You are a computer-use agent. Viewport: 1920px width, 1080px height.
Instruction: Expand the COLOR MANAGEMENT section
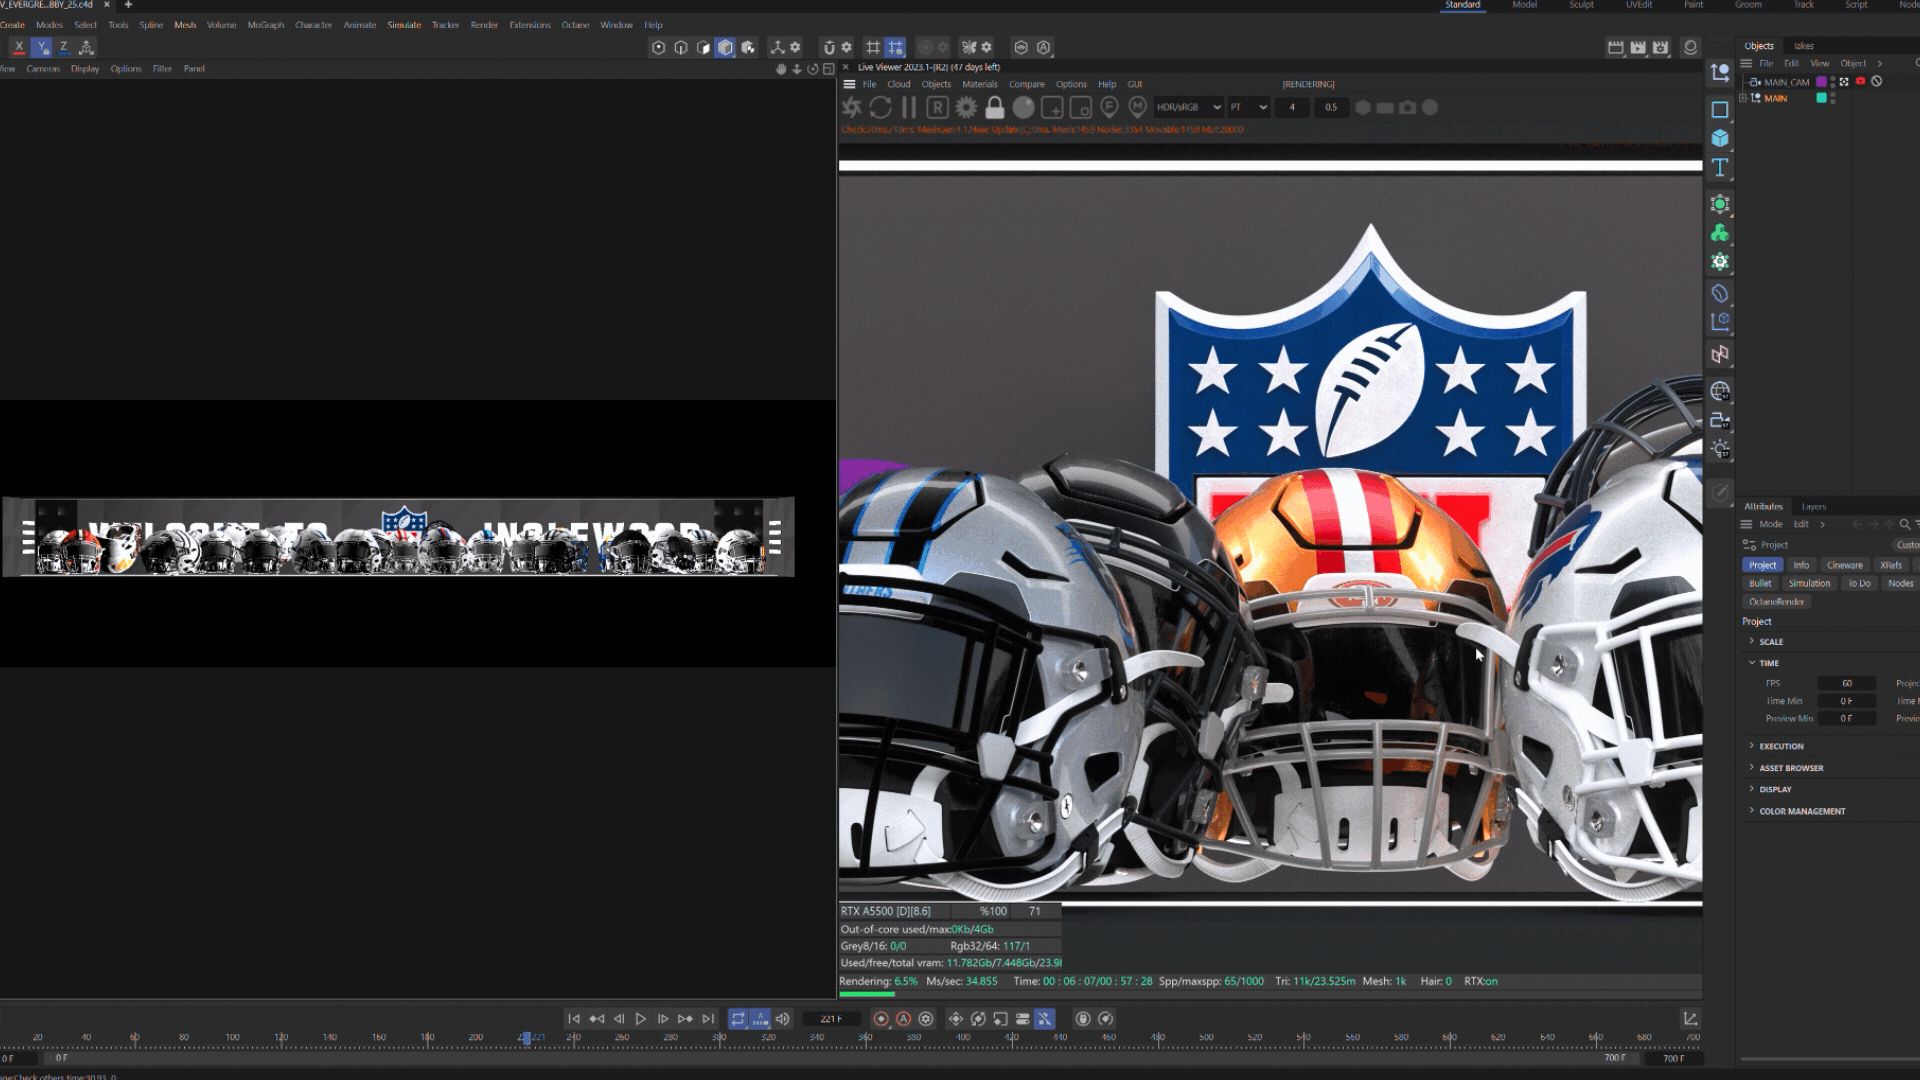pyautogui.click(x=1752, y=811)
